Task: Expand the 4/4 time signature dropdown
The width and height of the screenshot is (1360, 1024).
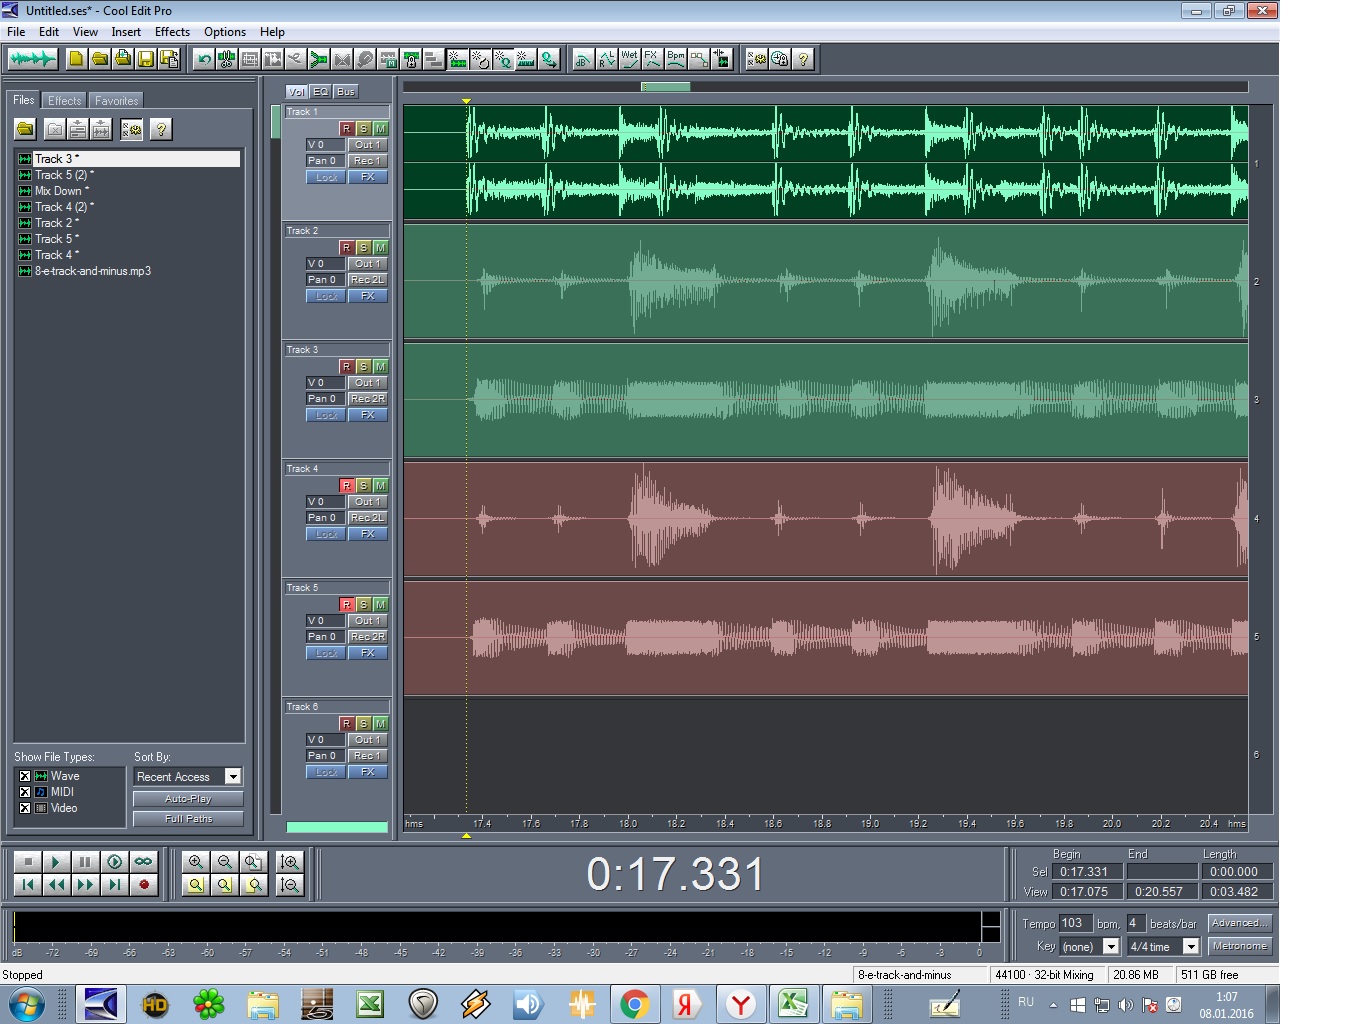Action: 1191,947
